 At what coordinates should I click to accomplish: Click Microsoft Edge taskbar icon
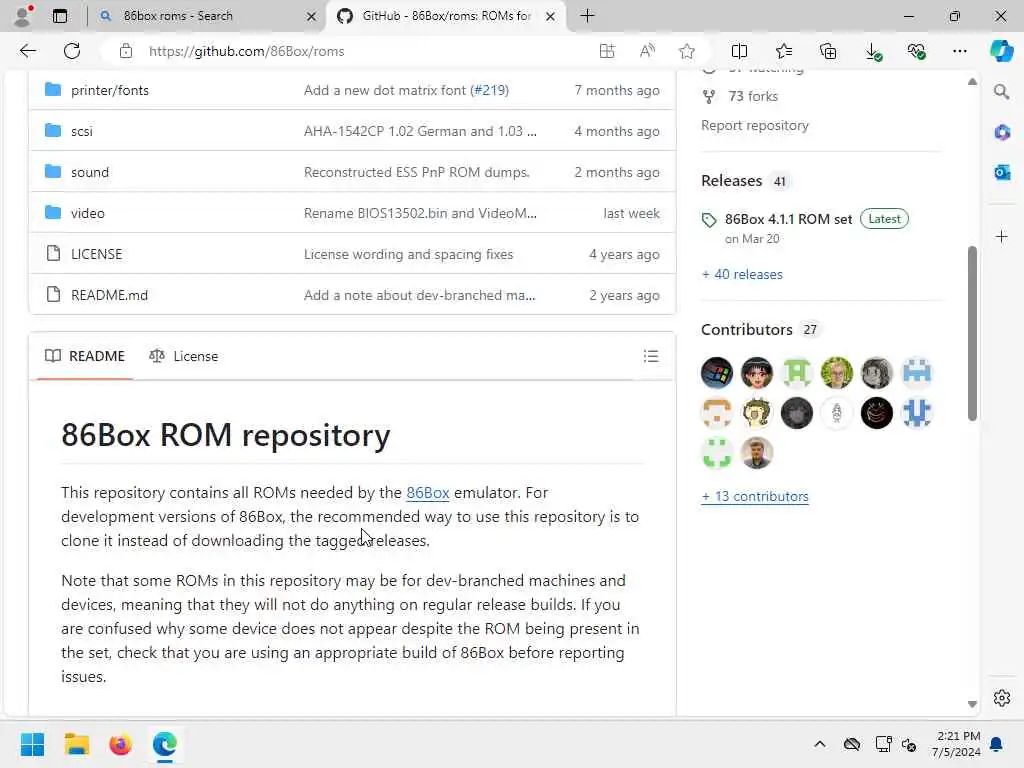pyautogui.click(x=165, y=744)
